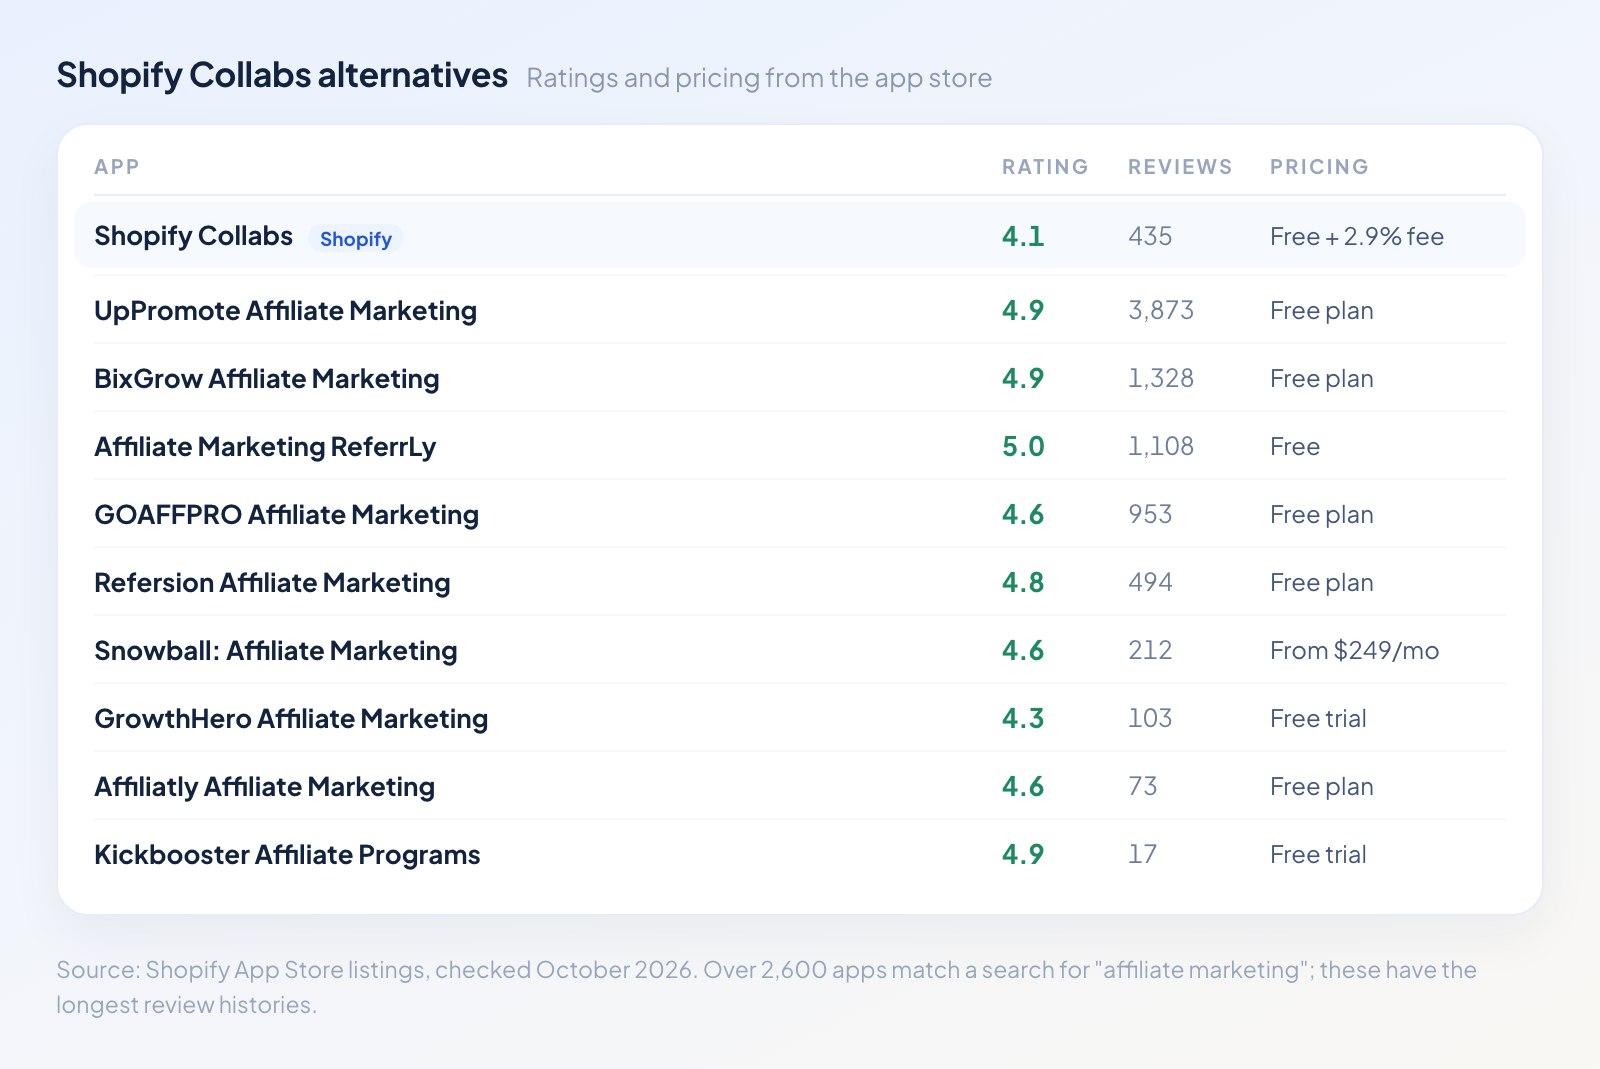Click the 3,873 reviews count
The width and height of the screenshot is (1600, 1069).
pyautogui.click(x=1161, y=311)
